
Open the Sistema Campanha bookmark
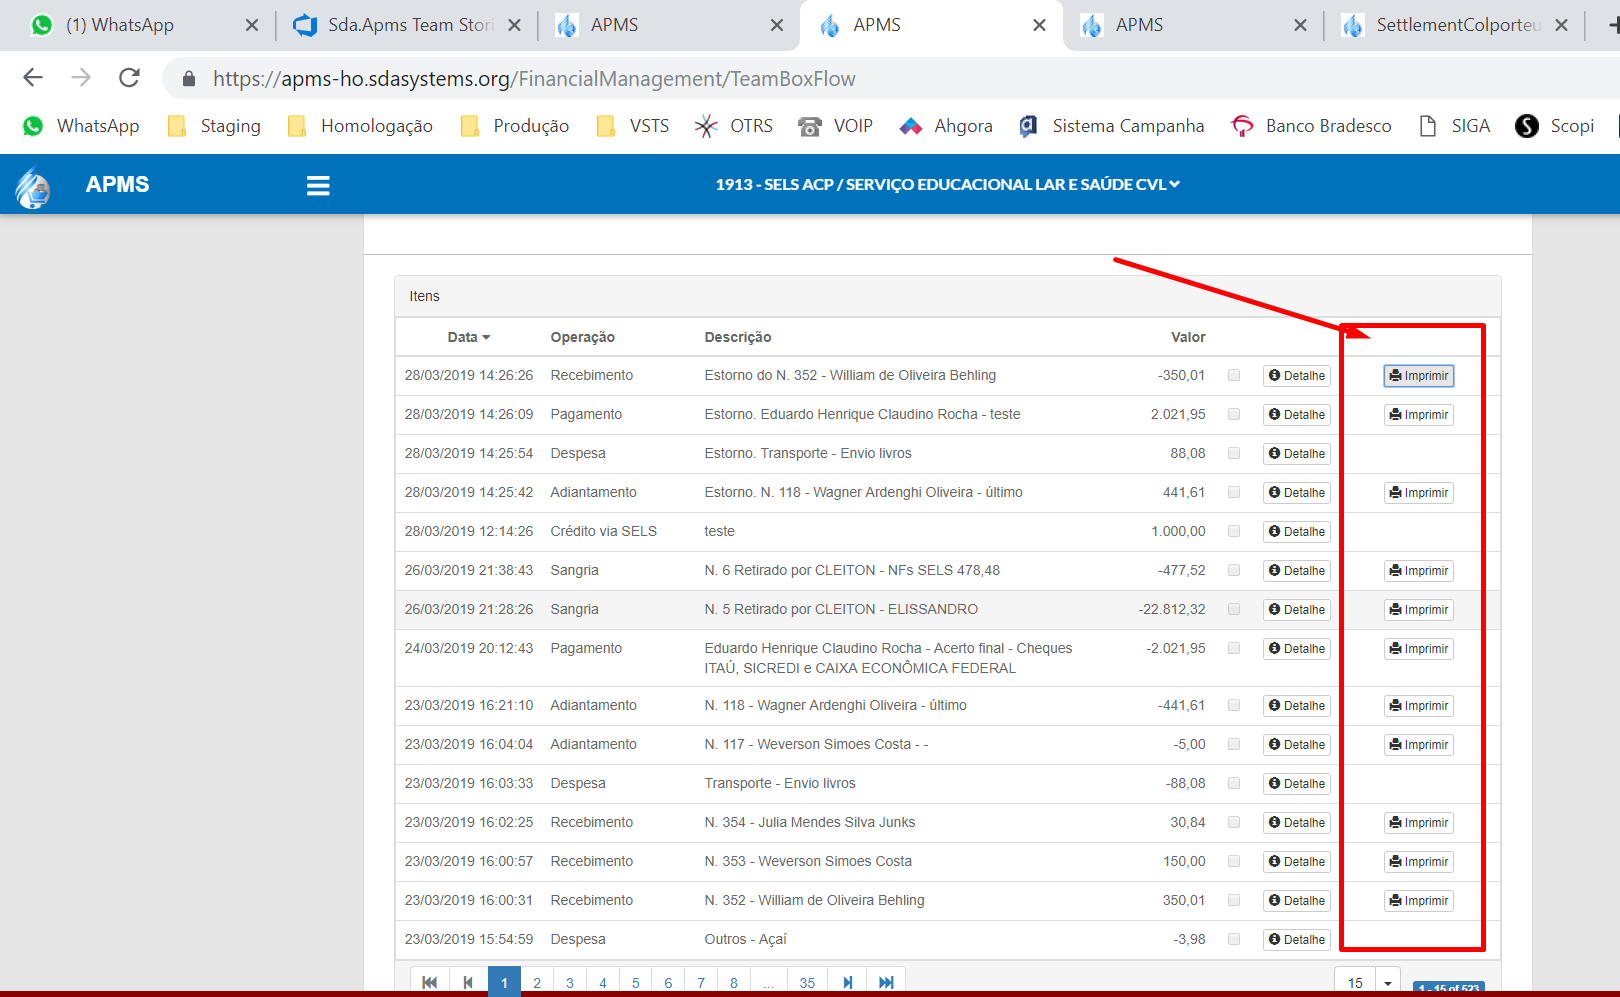coord(1111,126)
